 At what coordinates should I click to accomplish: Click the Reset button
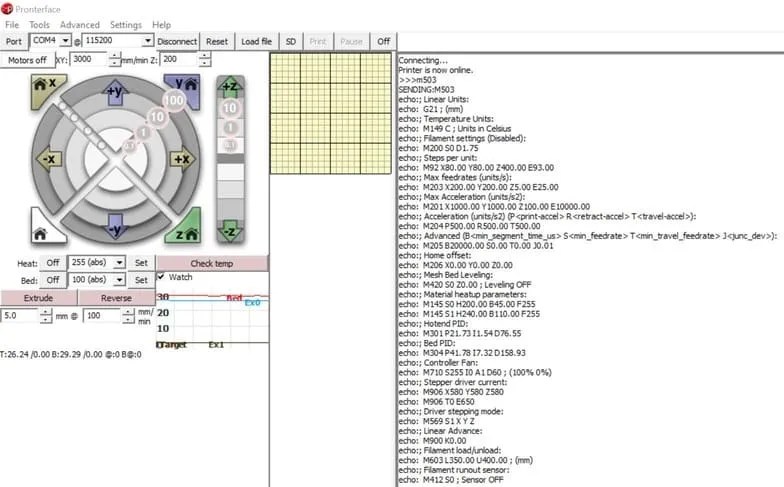[x=217, y=42]
